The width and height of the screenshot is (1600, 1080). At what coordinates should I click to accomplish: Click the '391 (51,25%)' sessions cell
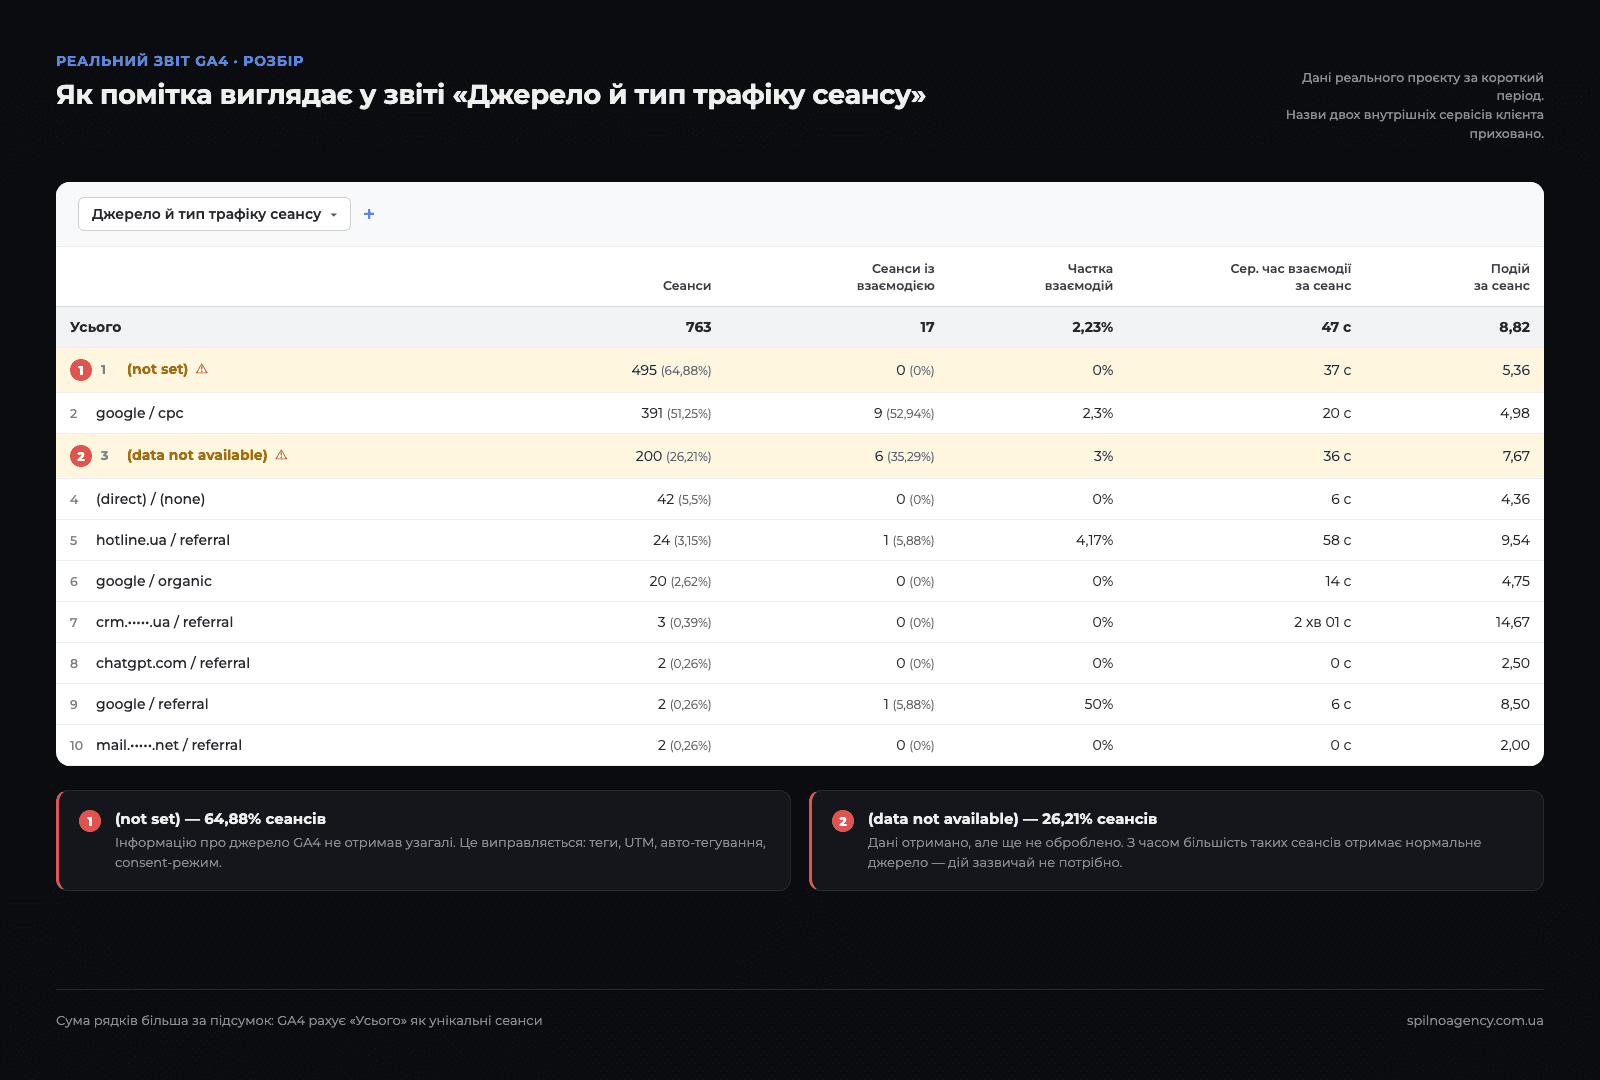coord(676,413)
